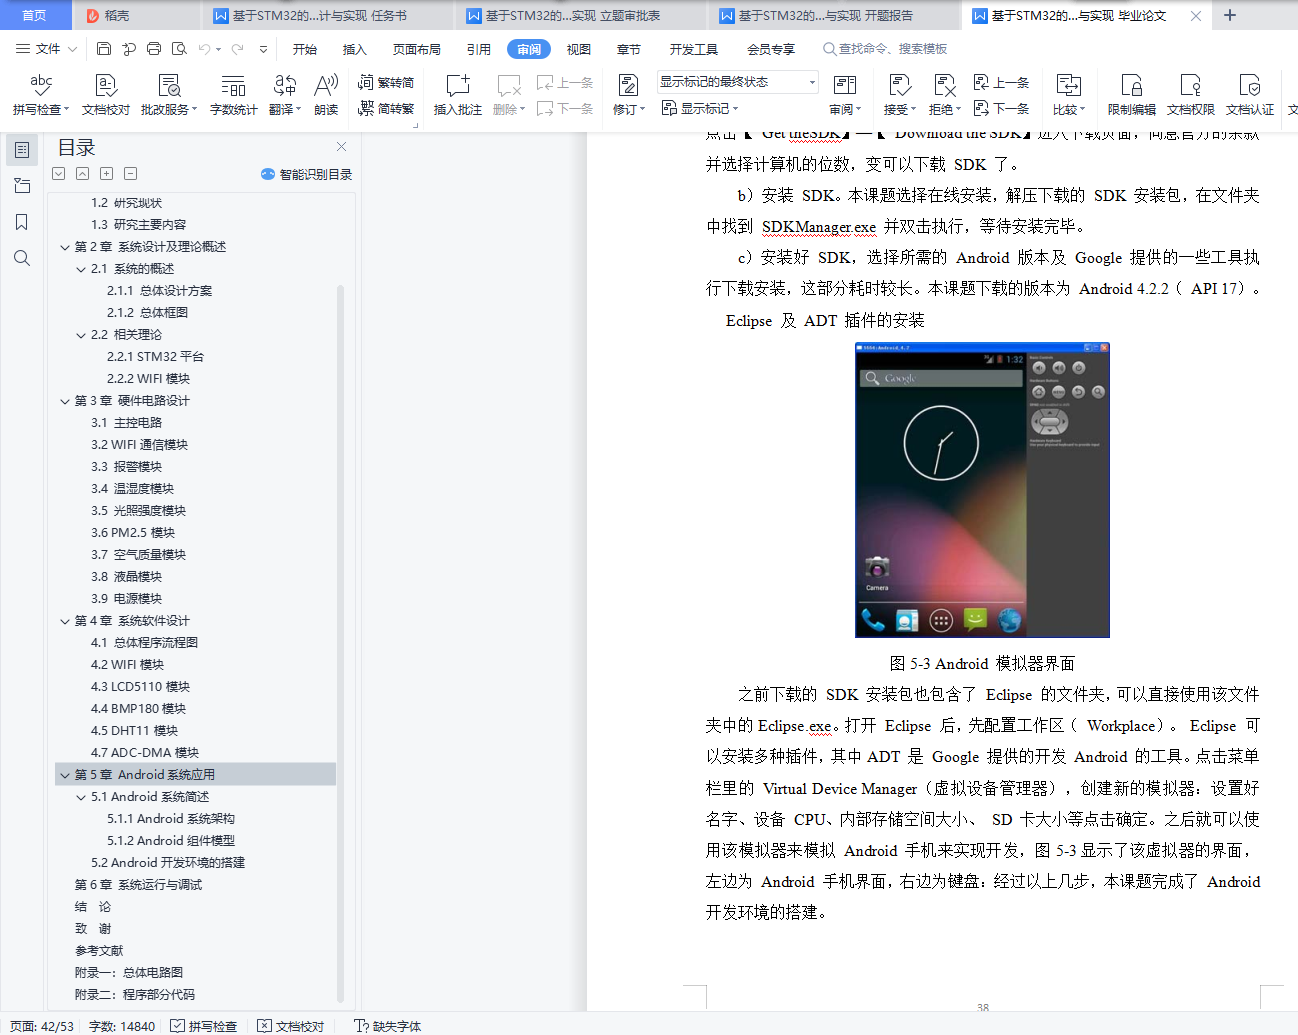
Task: Click the Android emulator figure image
Action: tap(982, 490)
